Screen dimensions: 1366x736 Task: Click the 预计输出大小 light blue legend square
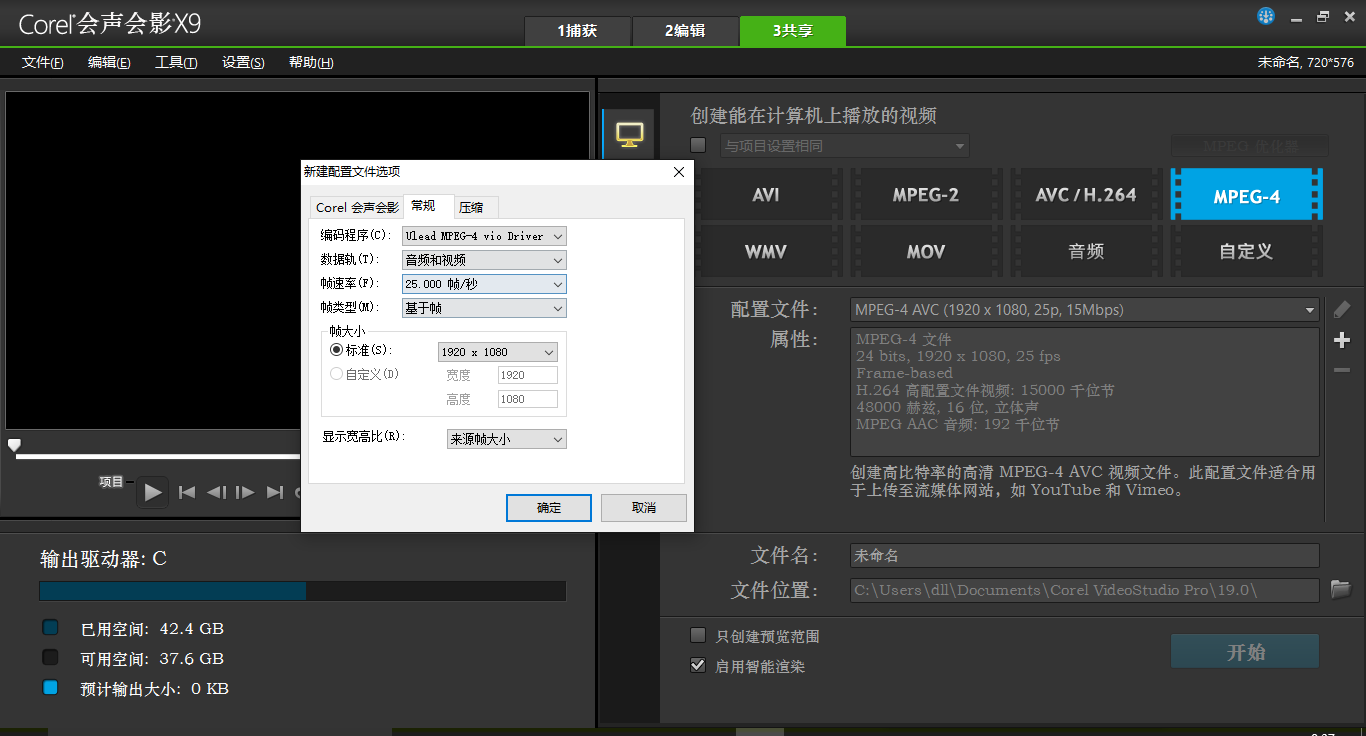(50, 688)
